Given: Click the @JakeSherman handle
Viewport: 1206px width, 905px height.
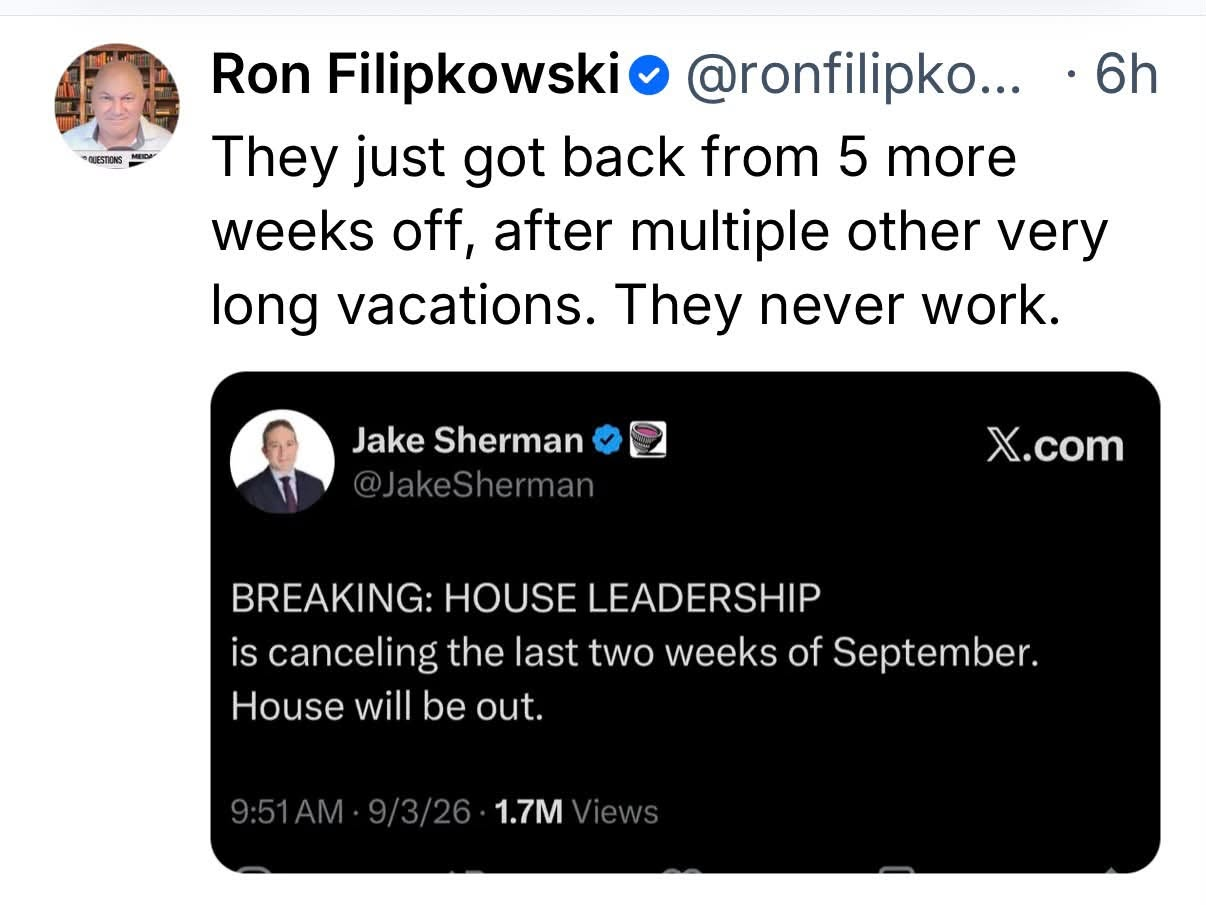Looking at the screenshot, I should 472,486.
